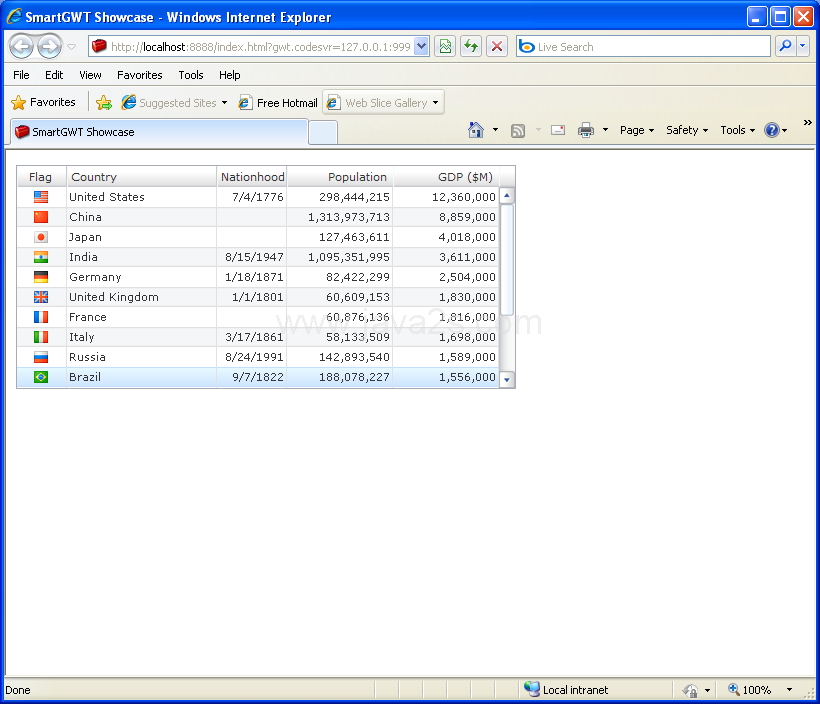
Task: Click the Stop loading red X icon
Action: 497,47
